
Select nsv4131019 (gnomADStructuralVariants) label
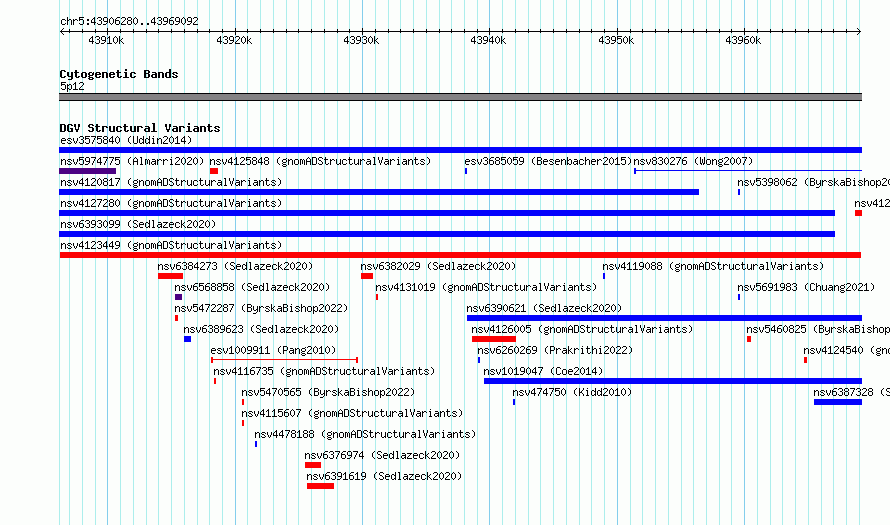tap(486, 287)
